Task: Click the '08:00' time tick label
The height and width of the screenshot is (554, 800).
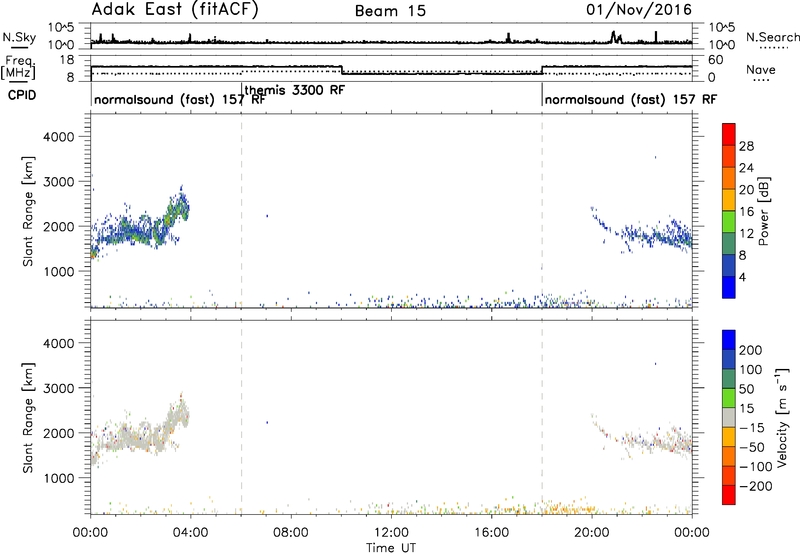Action: tap(291, 533)
